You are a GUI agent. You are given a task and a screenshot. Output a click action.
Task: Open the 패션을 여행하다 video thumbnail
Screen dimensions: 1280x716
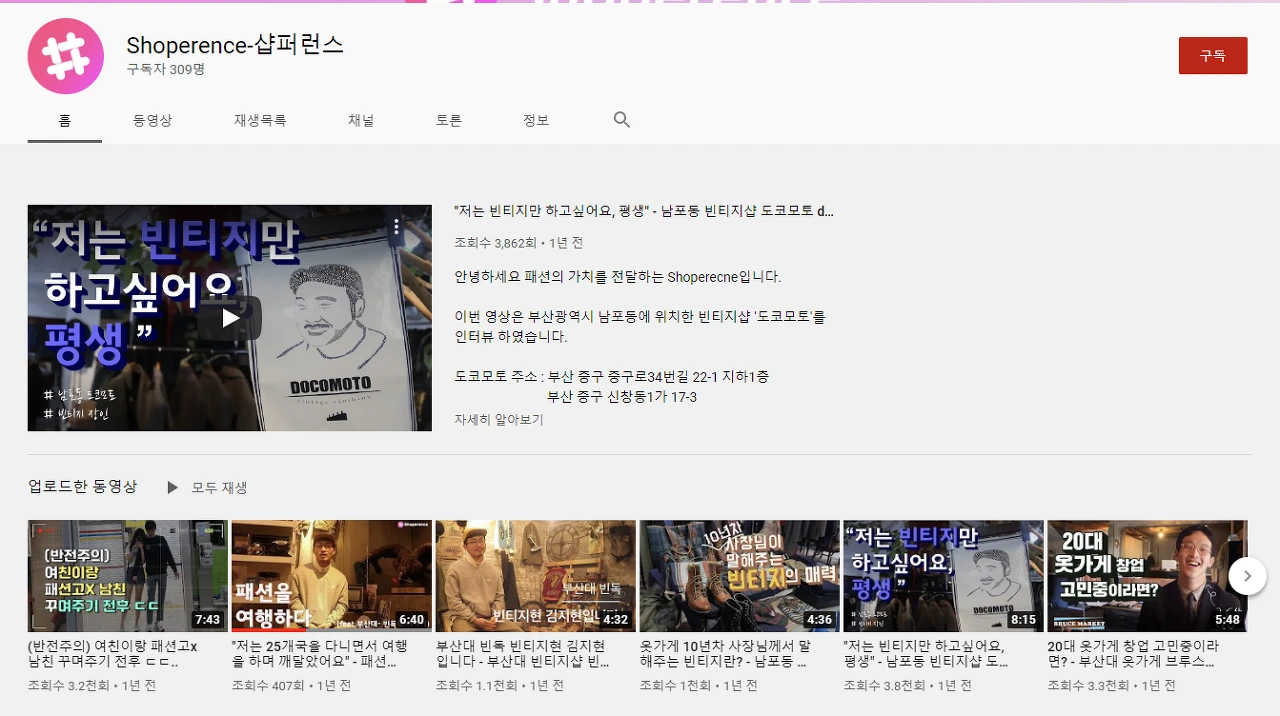(332, 576)
